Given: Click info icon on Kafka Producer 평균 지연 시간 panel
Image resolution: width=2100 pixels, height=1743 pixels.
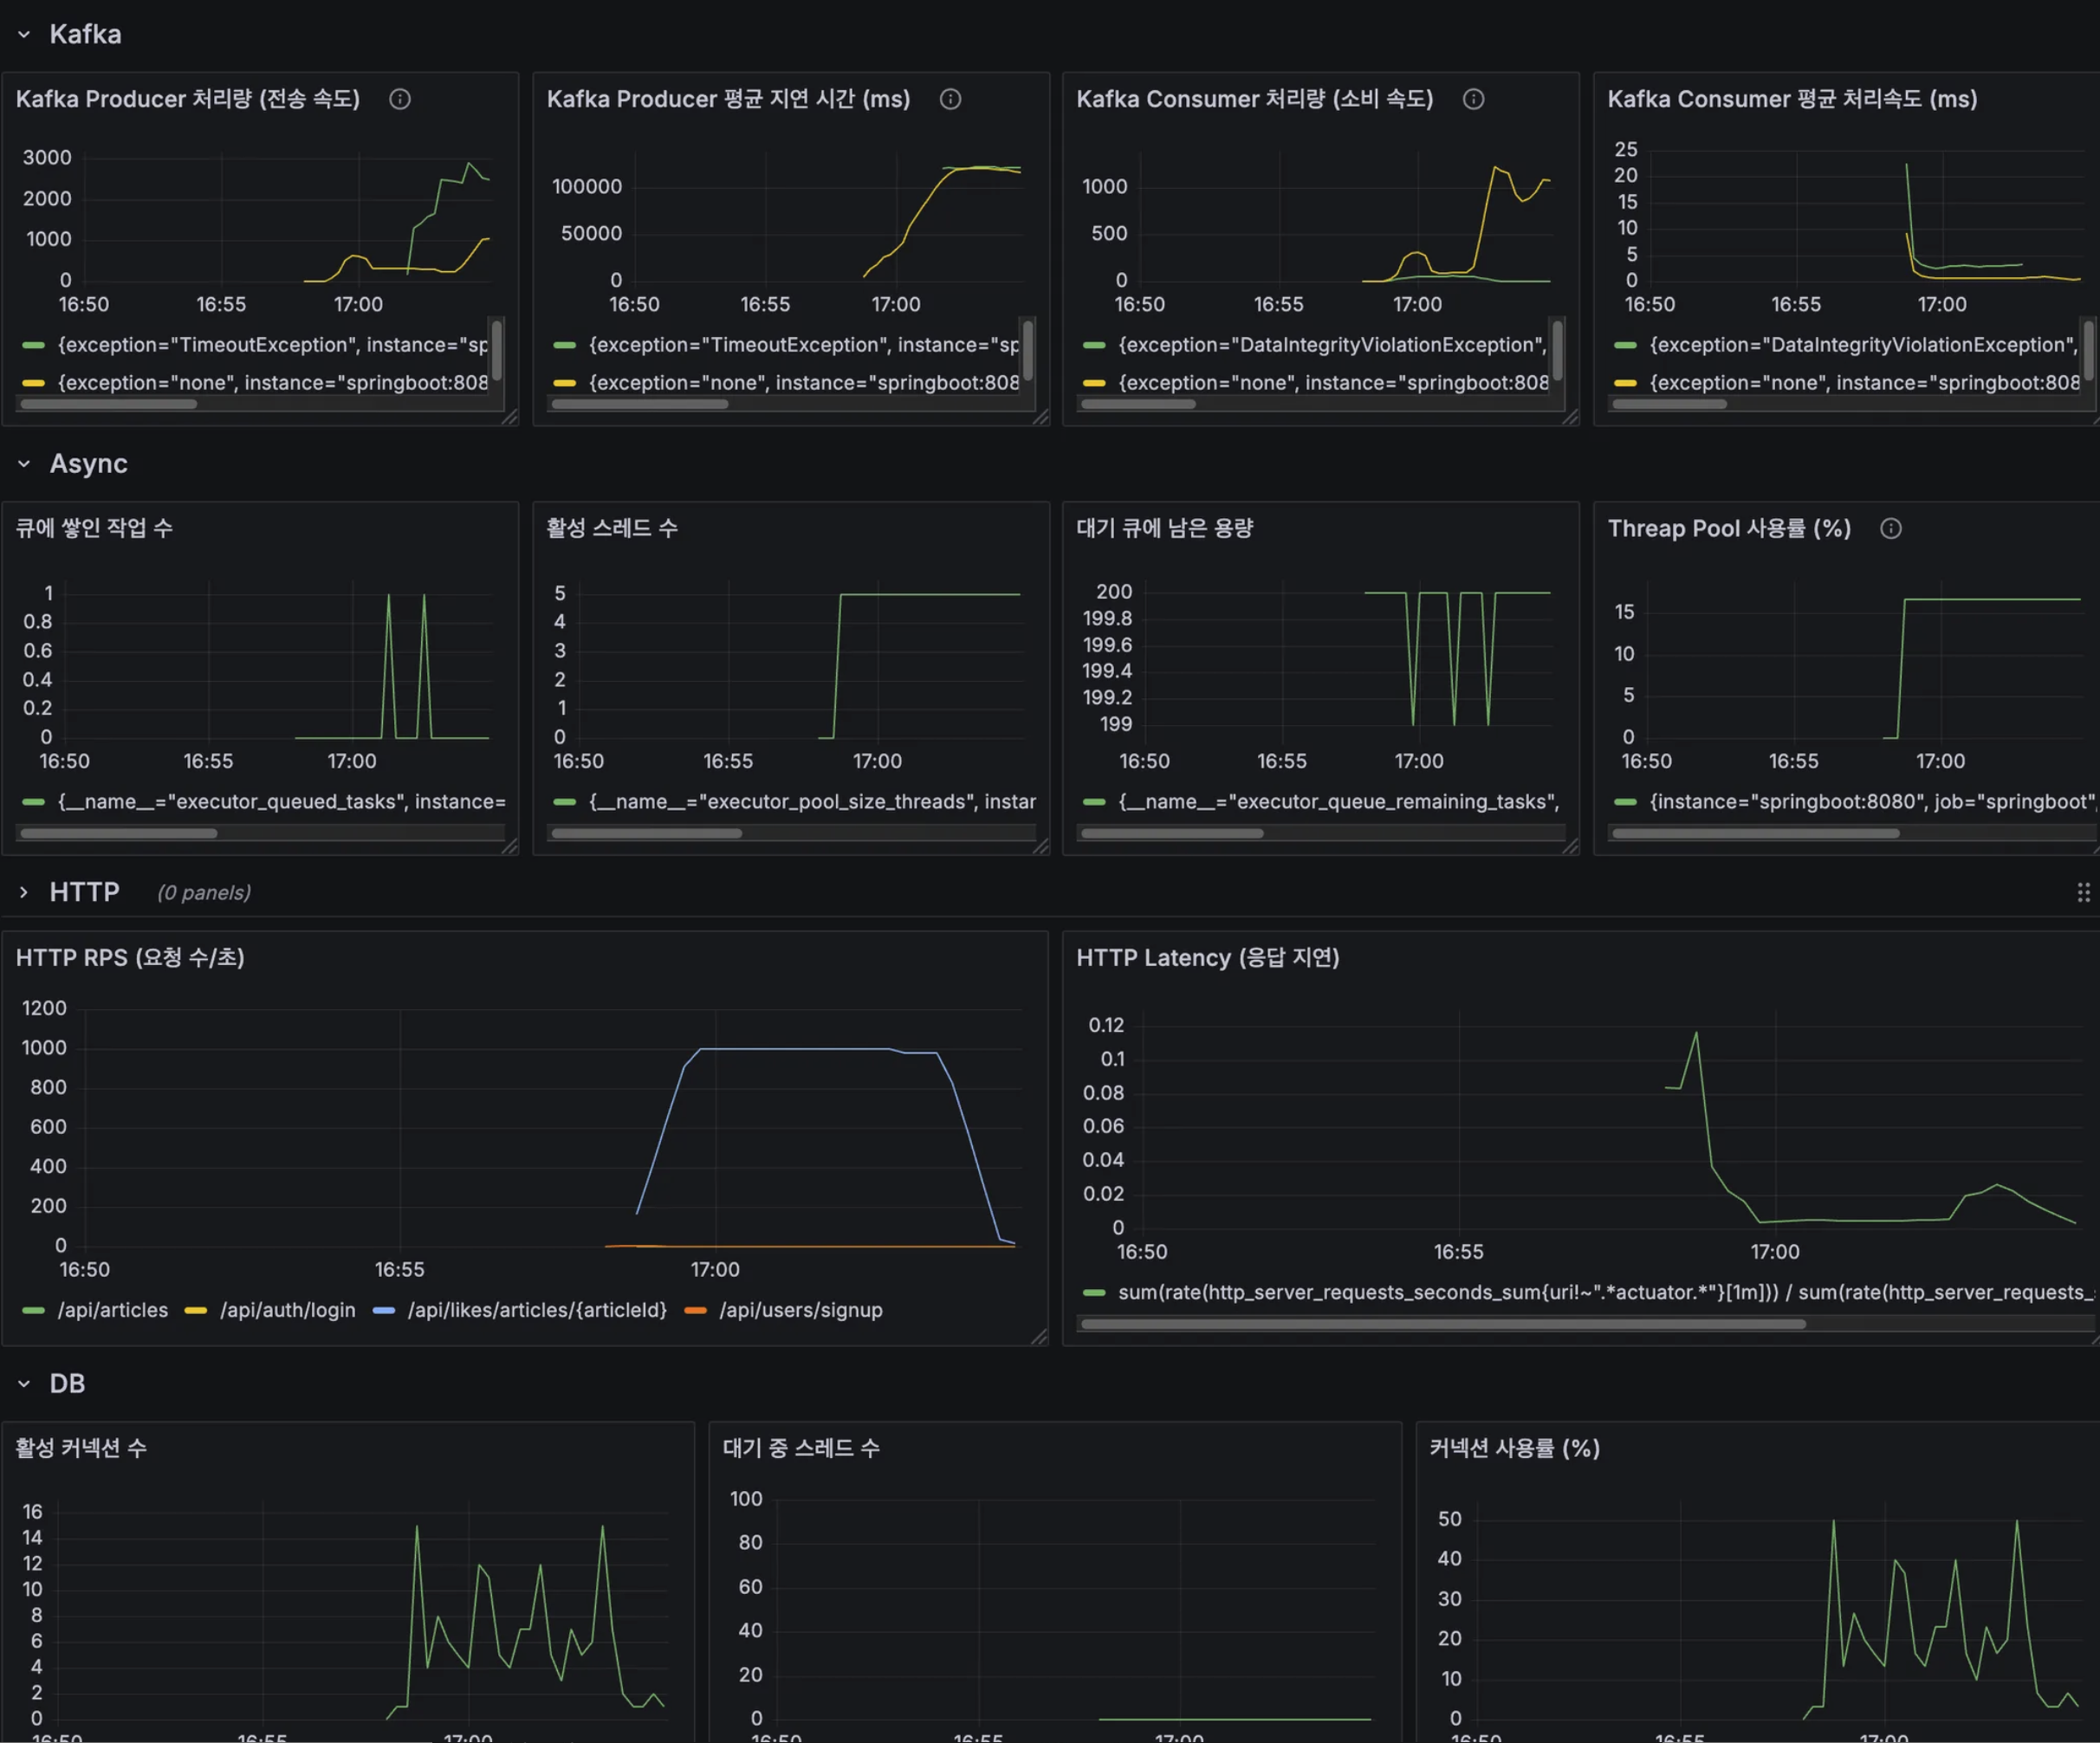Looking at the screenshot, I should coord(951,99).
